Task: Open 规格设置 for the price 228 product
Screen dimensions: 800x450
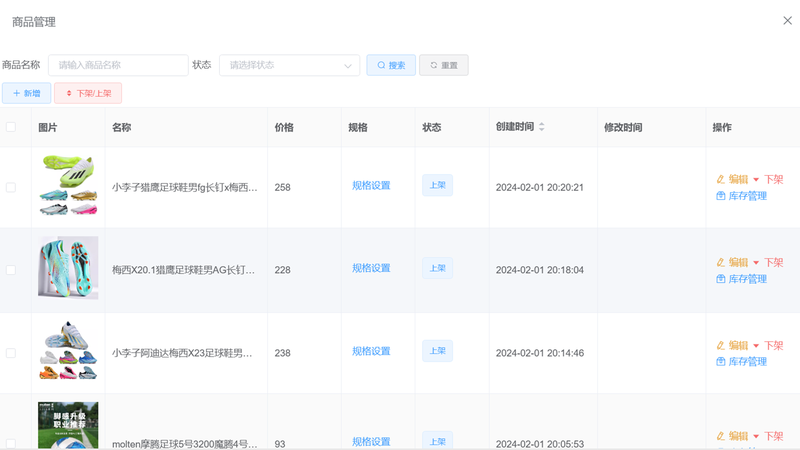Action: tap(371, 269)
